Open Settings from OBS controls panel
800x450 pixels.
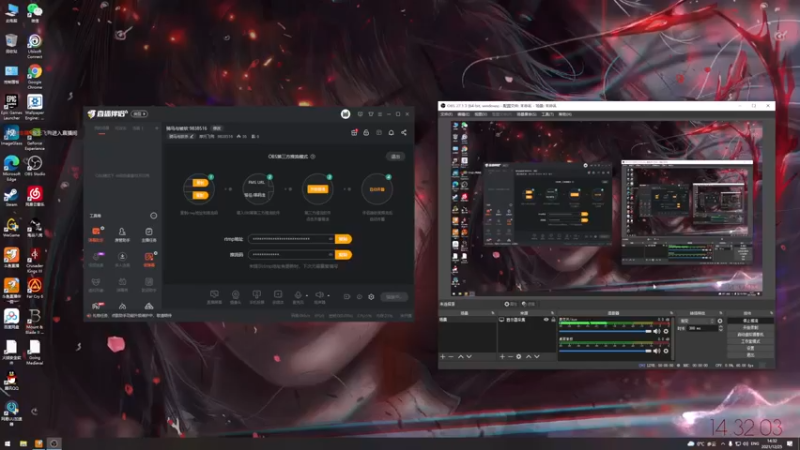tap(750, 348)
